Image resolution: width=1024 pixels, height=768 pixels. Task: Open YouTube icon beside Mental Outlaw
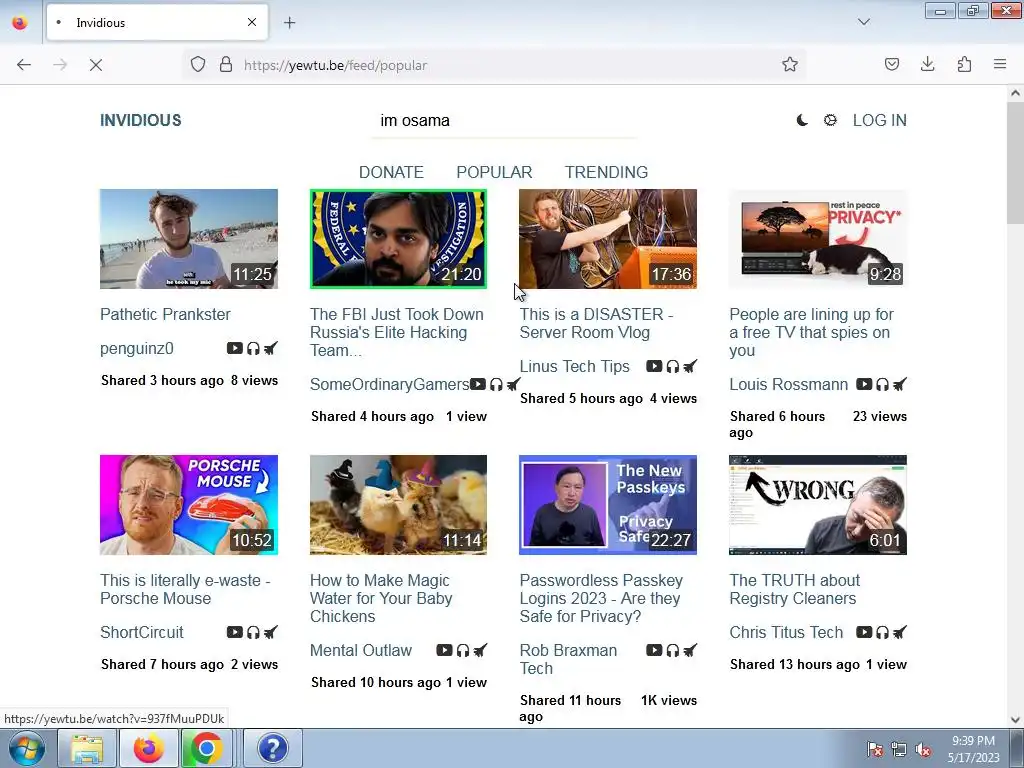444,650
